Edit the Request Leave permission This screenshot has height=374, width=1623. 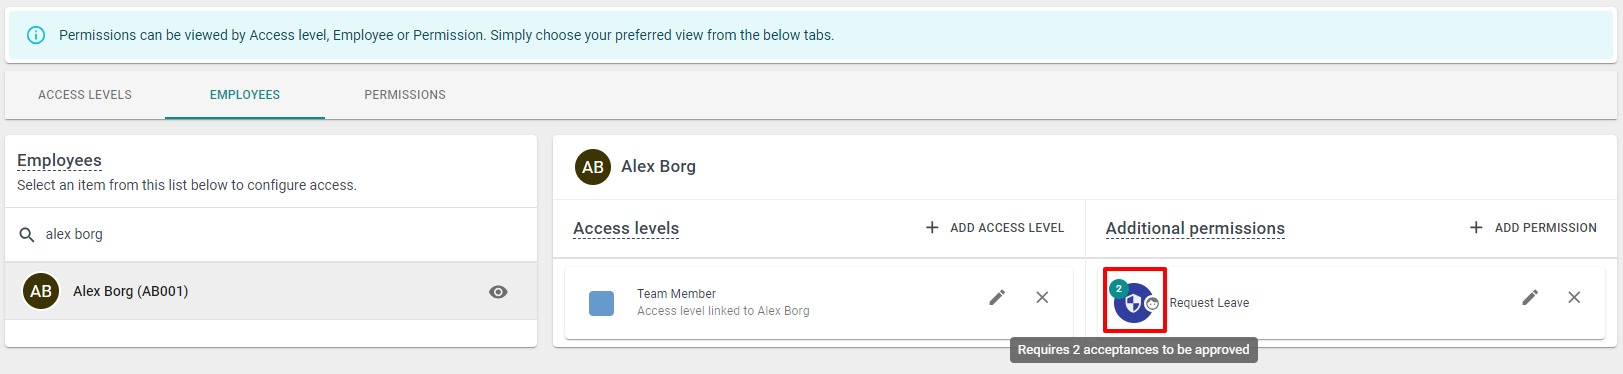(1530, 297)
